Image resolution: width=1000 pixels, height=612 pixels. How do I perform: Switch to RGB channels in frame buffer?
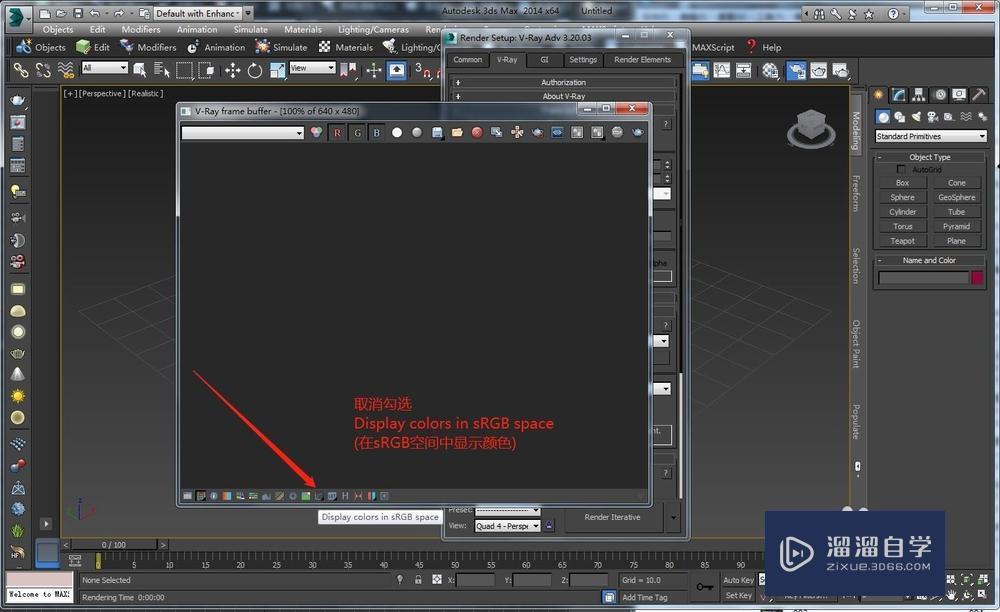tap(316, 133)
